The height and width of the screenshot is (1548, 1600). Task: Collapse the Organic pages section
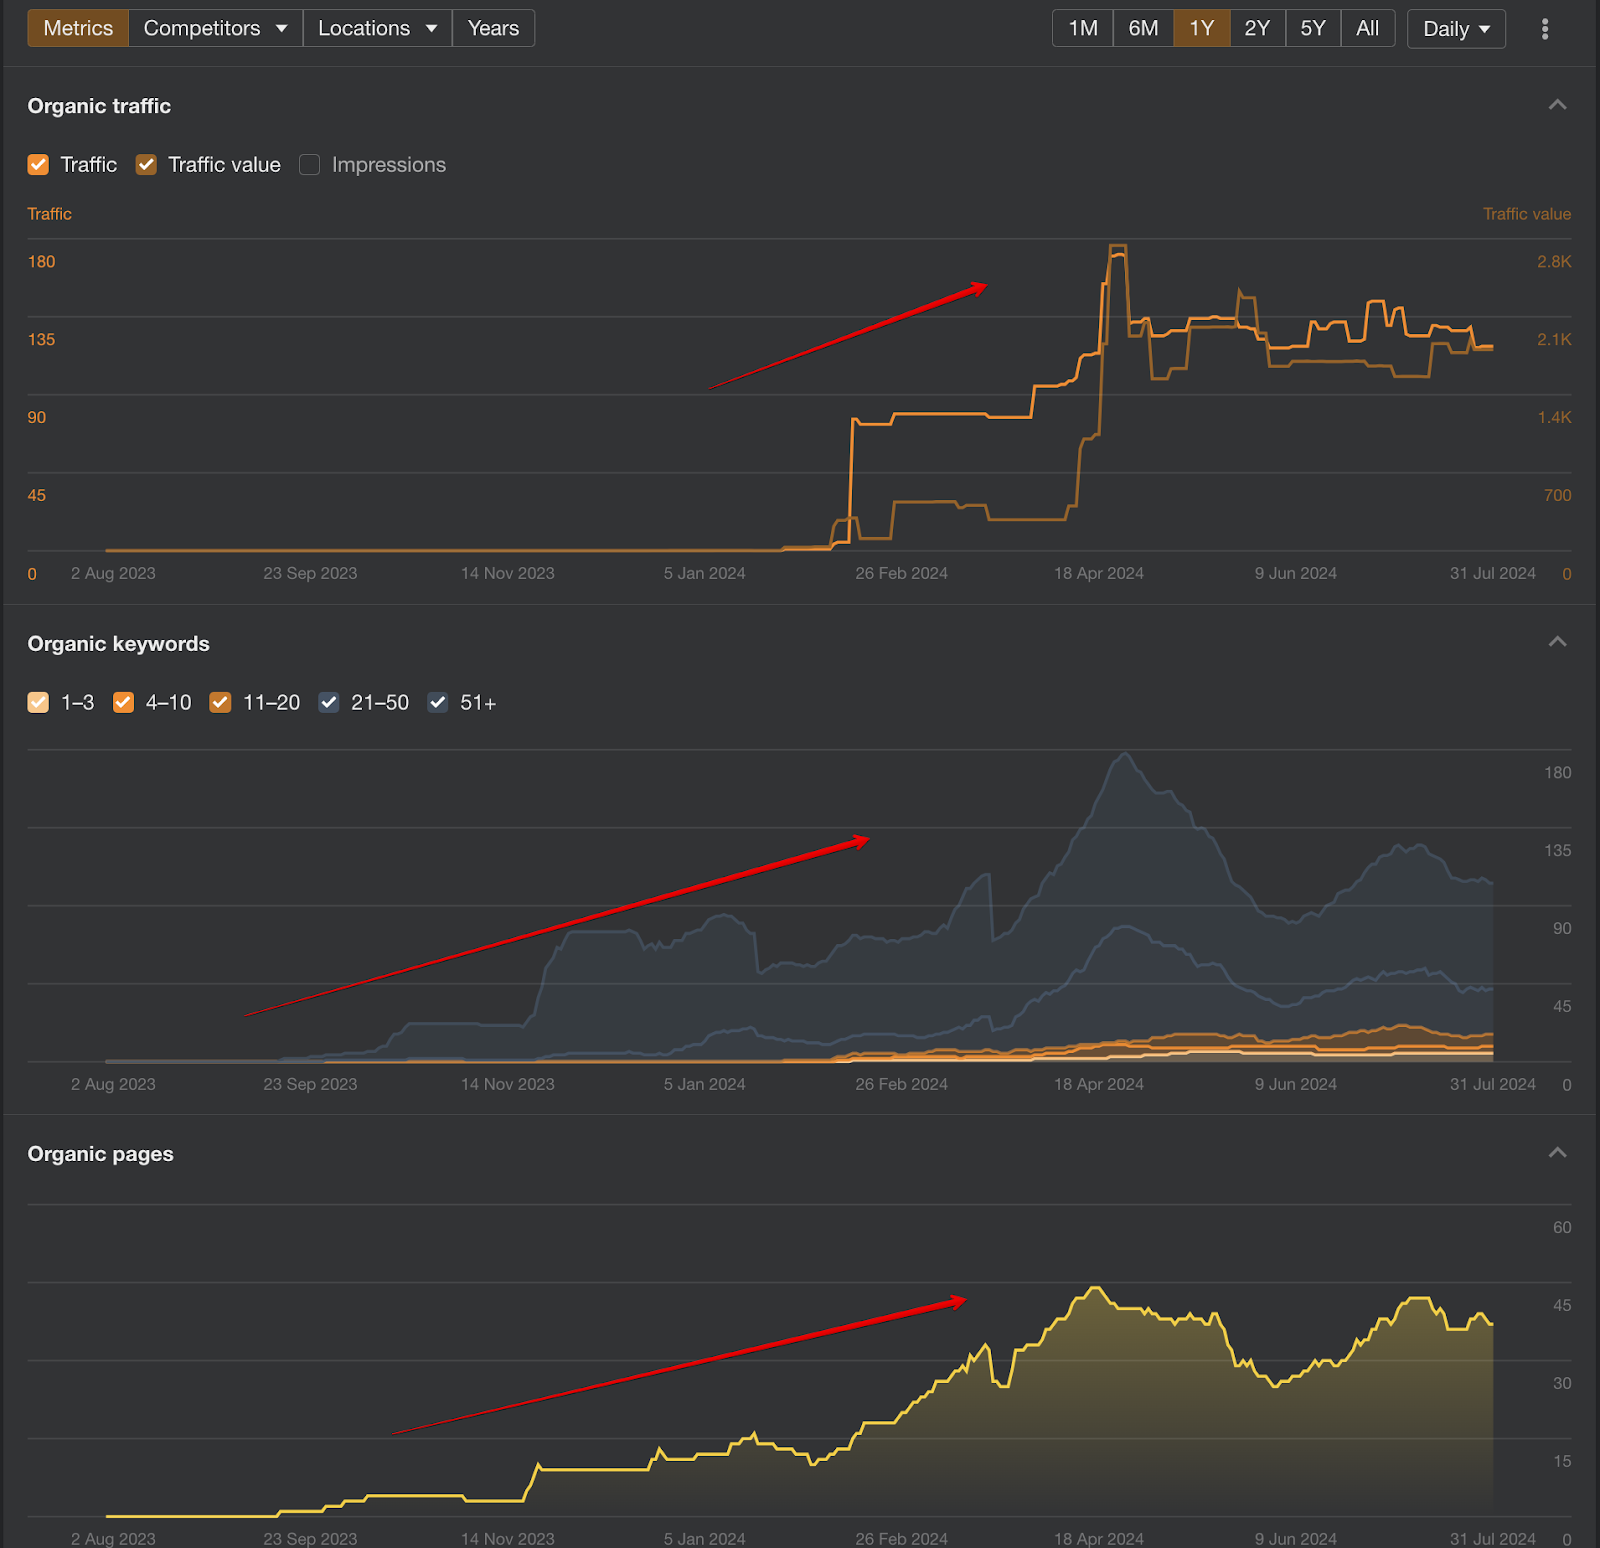click(1557, 1153)
